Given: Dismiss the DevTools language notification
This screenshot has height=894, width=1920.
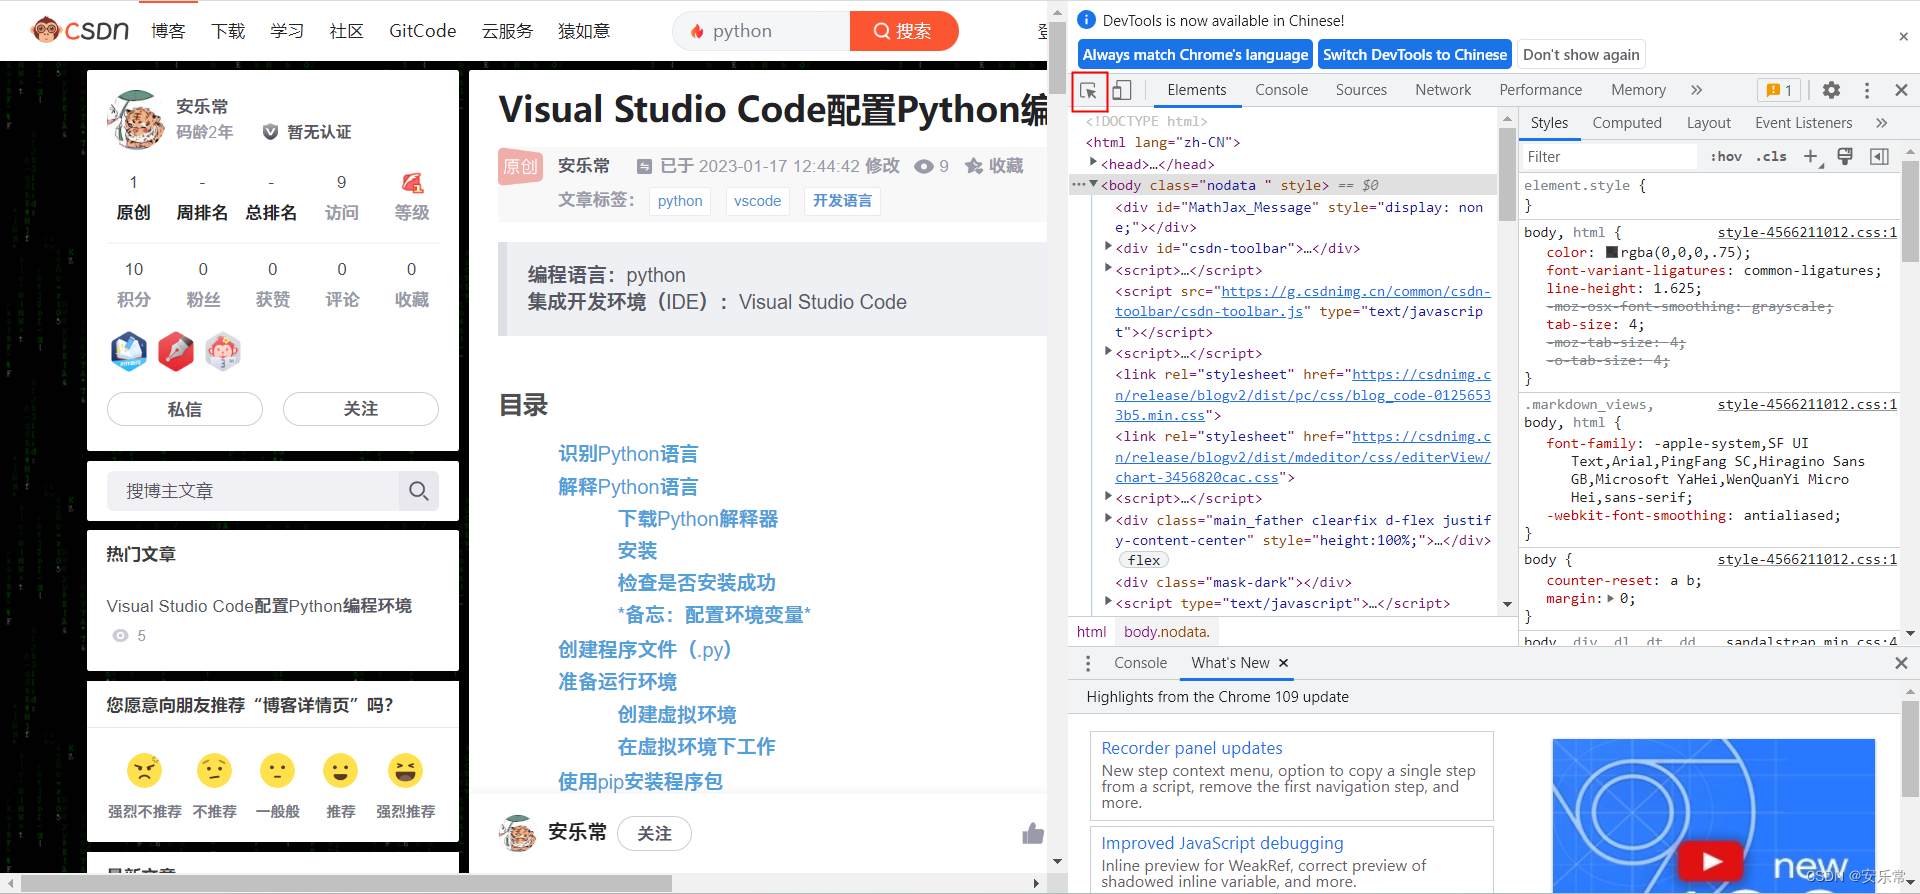Looking at the screenshot, I should pyautogui.click(x=1903, y=36).
